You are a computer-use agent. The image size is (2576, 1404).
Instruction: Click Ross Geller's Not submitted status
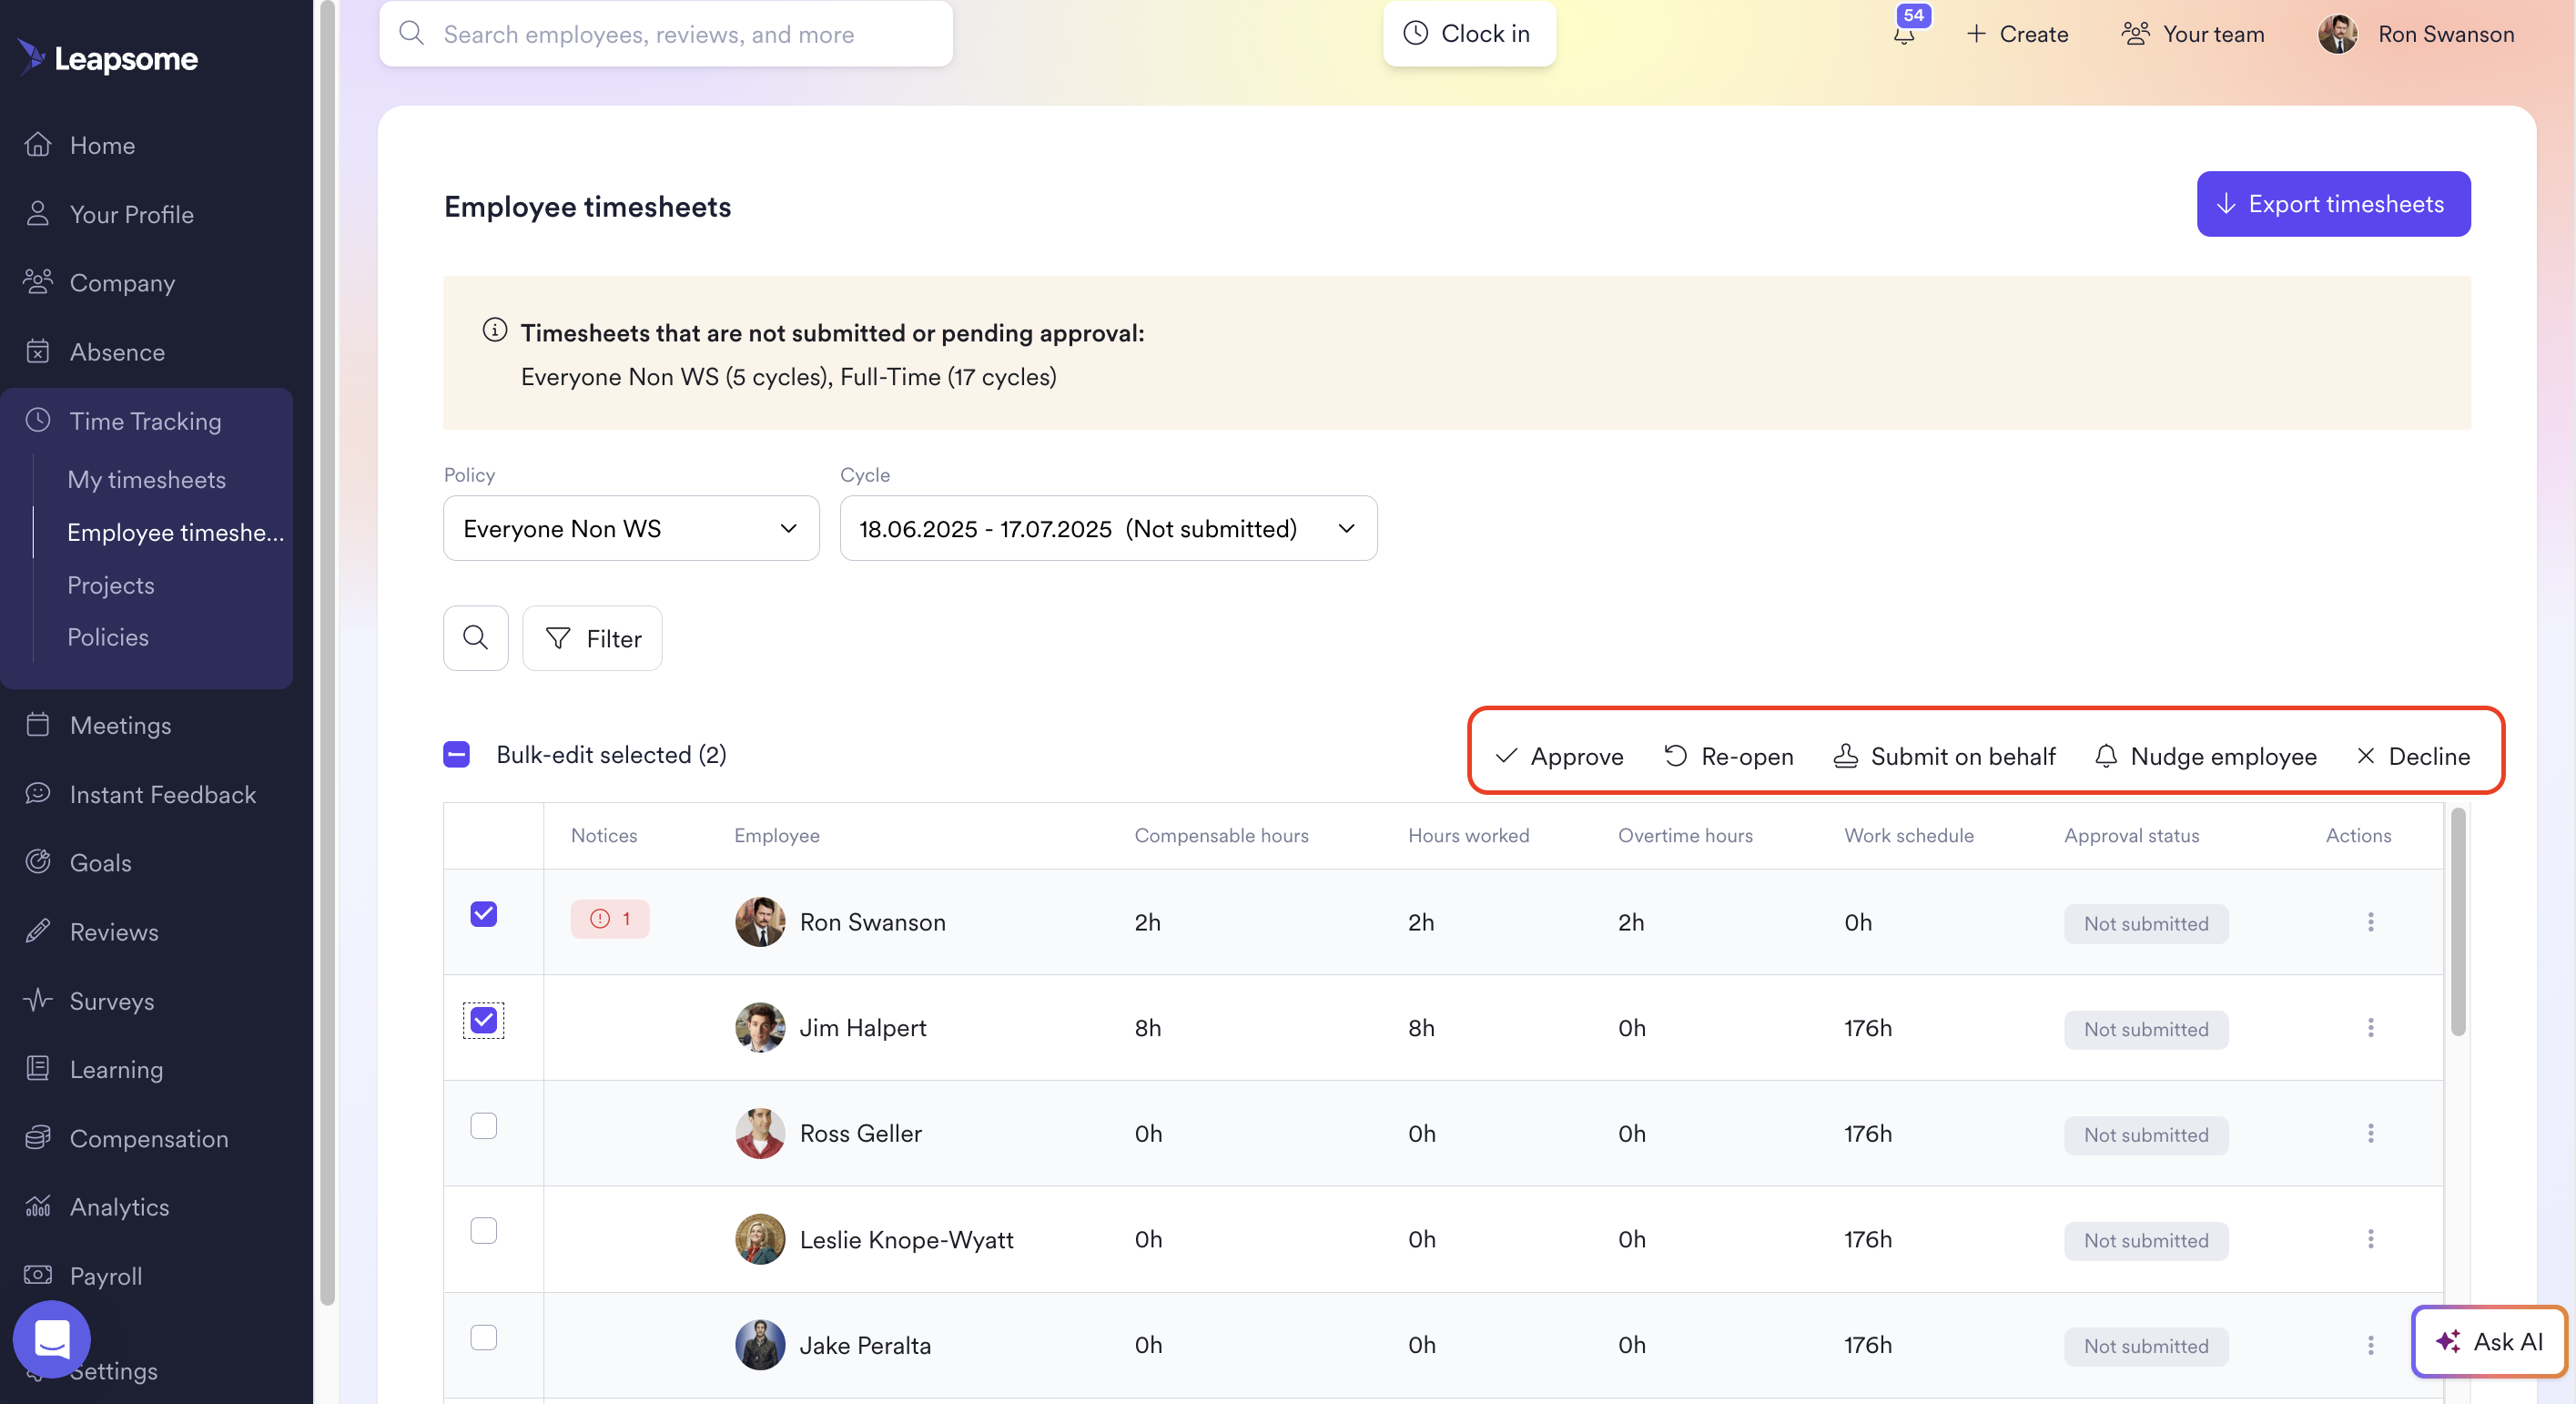2146,1135
